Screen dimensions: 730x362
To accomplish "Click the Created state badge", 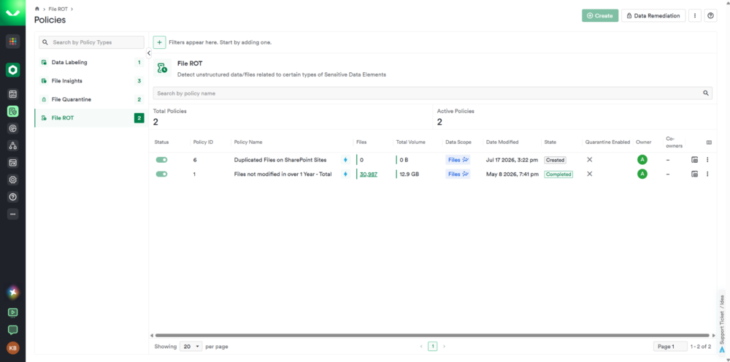I will pos(555,160).
